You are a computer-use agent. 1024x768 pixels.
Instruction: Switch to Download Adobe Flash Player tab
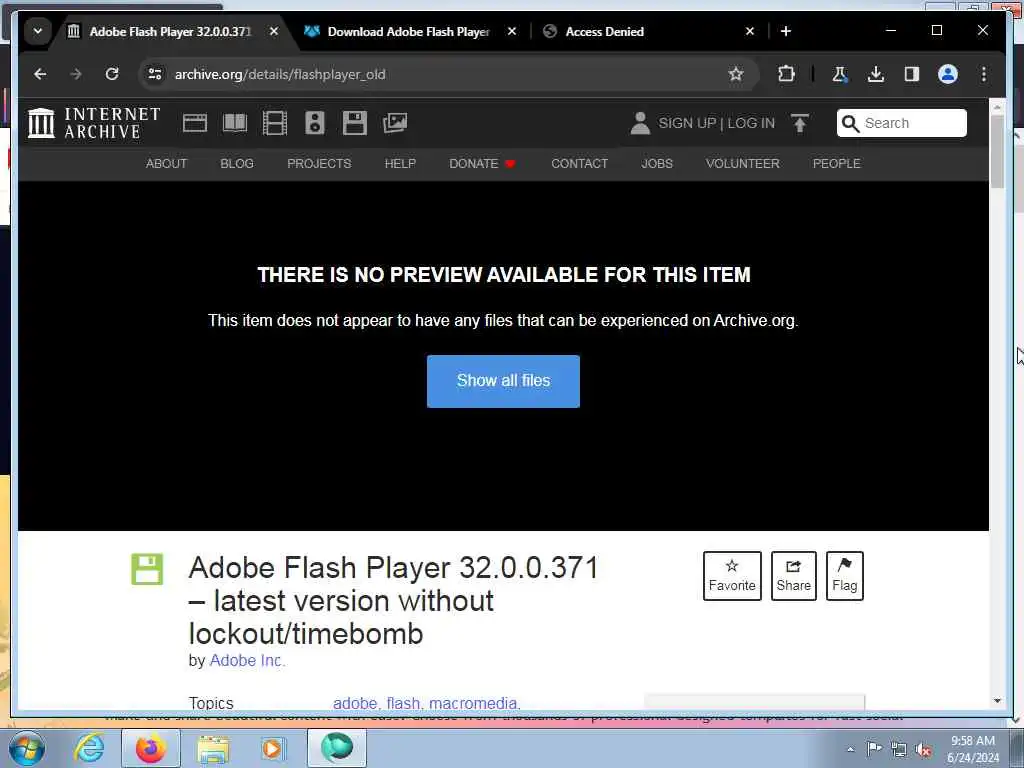[x=409, y=31]
